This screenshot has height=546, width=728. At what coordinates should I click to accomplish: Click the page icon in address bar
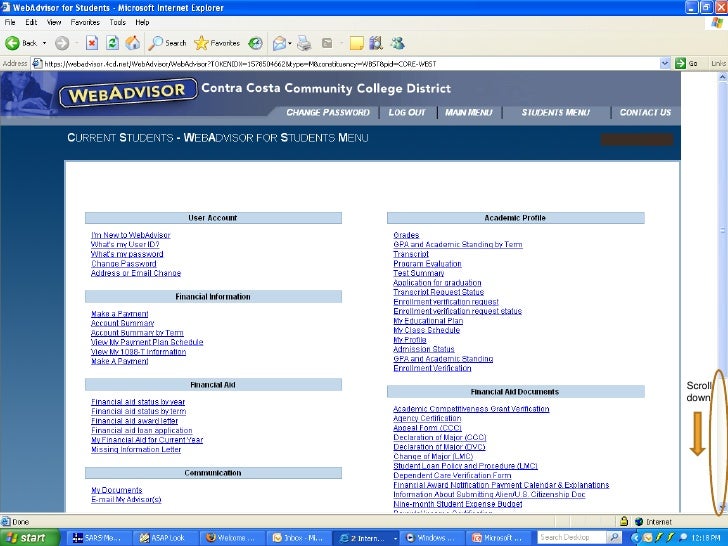coord(37,64)
